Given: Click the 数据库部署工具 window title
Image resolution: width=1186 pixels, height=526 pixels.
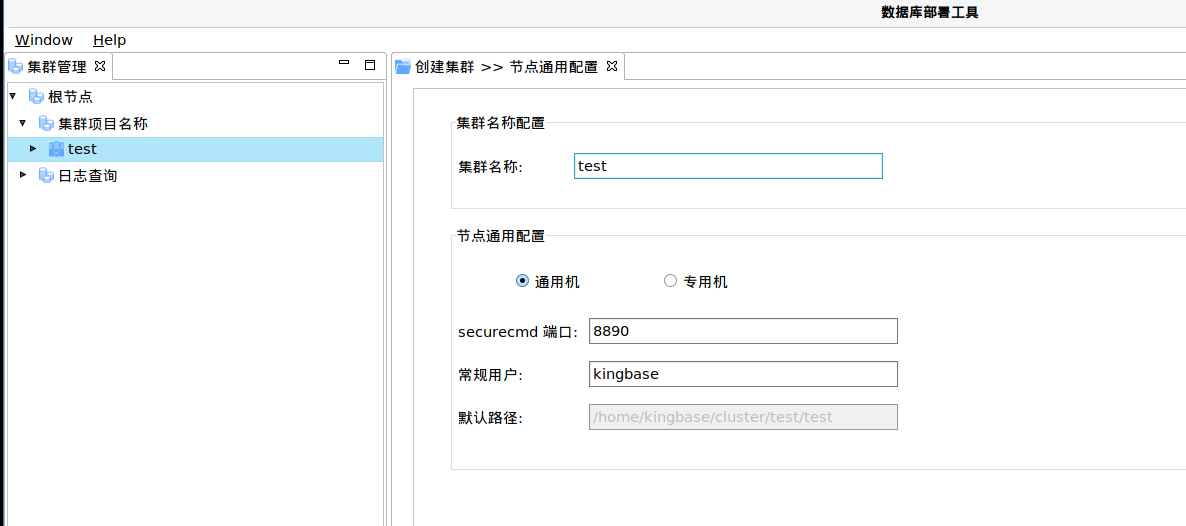Looking at the screenshot, I should point(930,12).
